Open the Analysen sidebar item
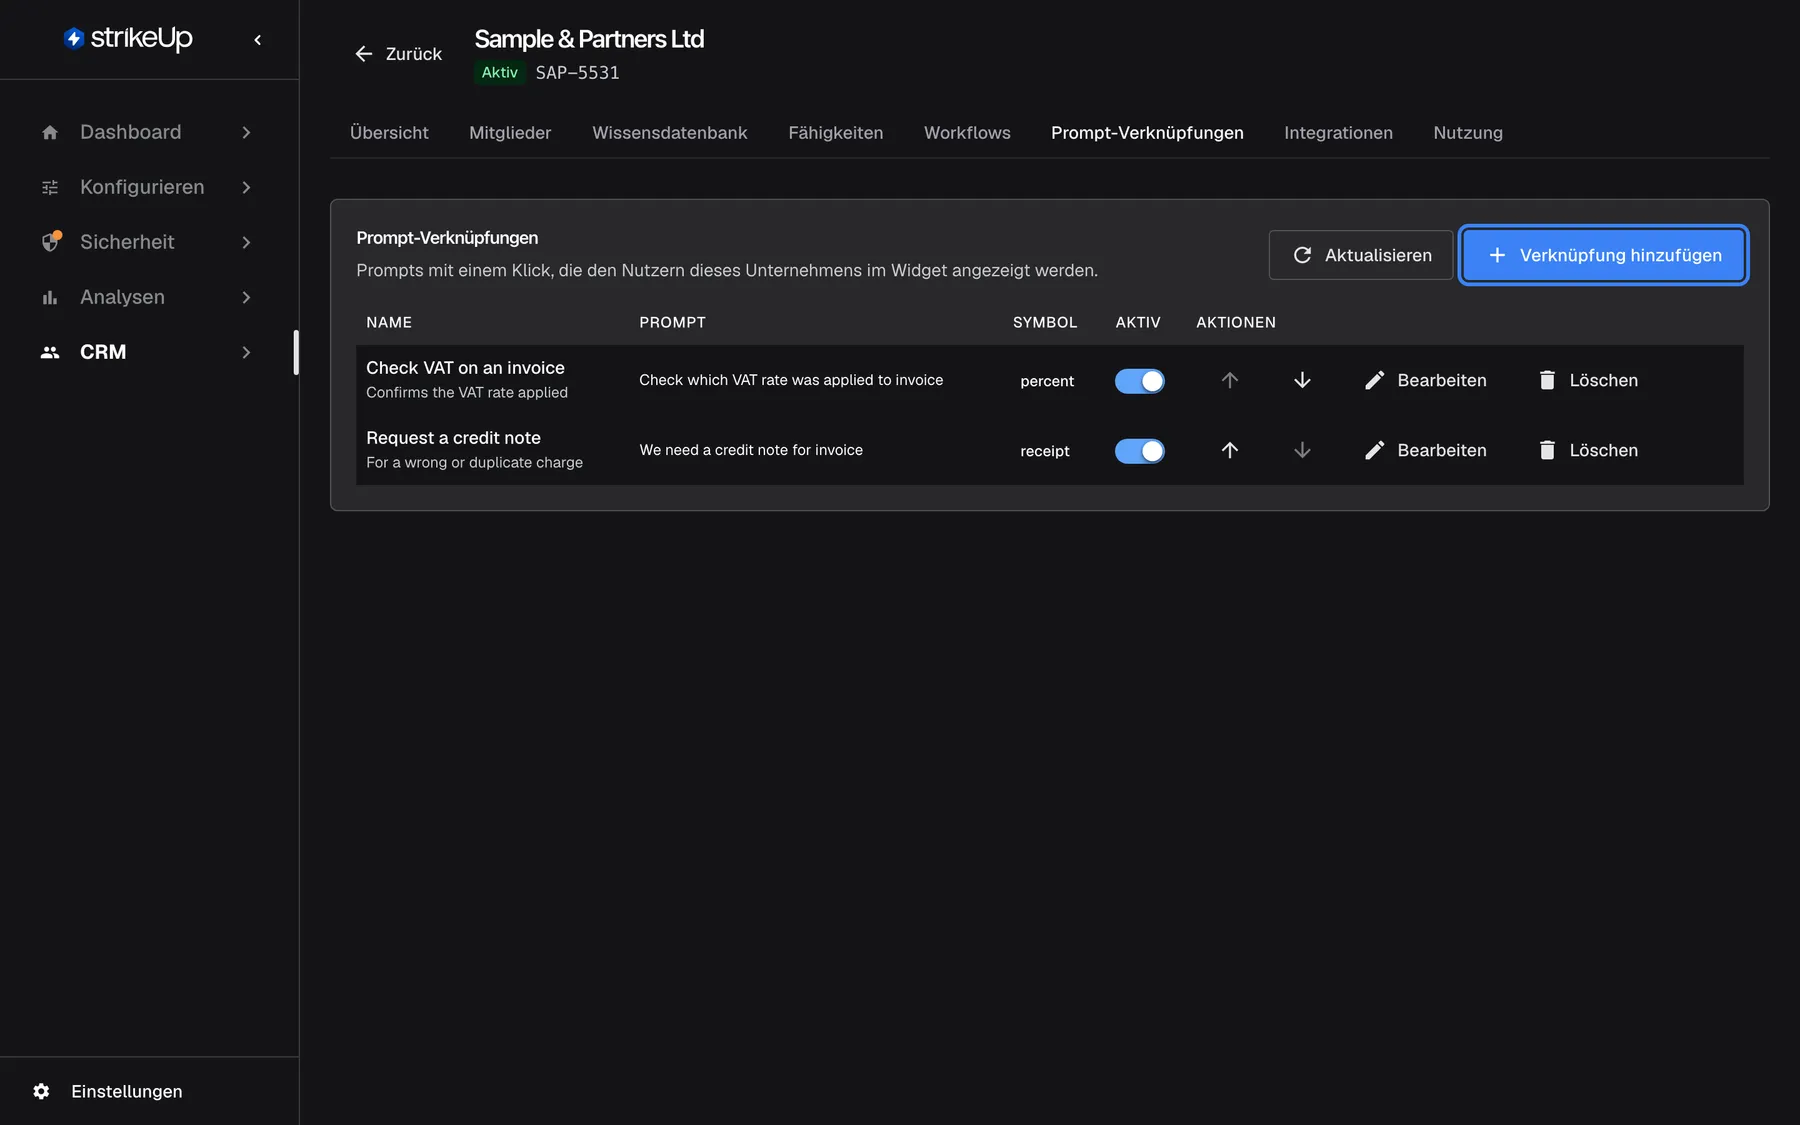 pyautogui.click(x=148, y=297)
